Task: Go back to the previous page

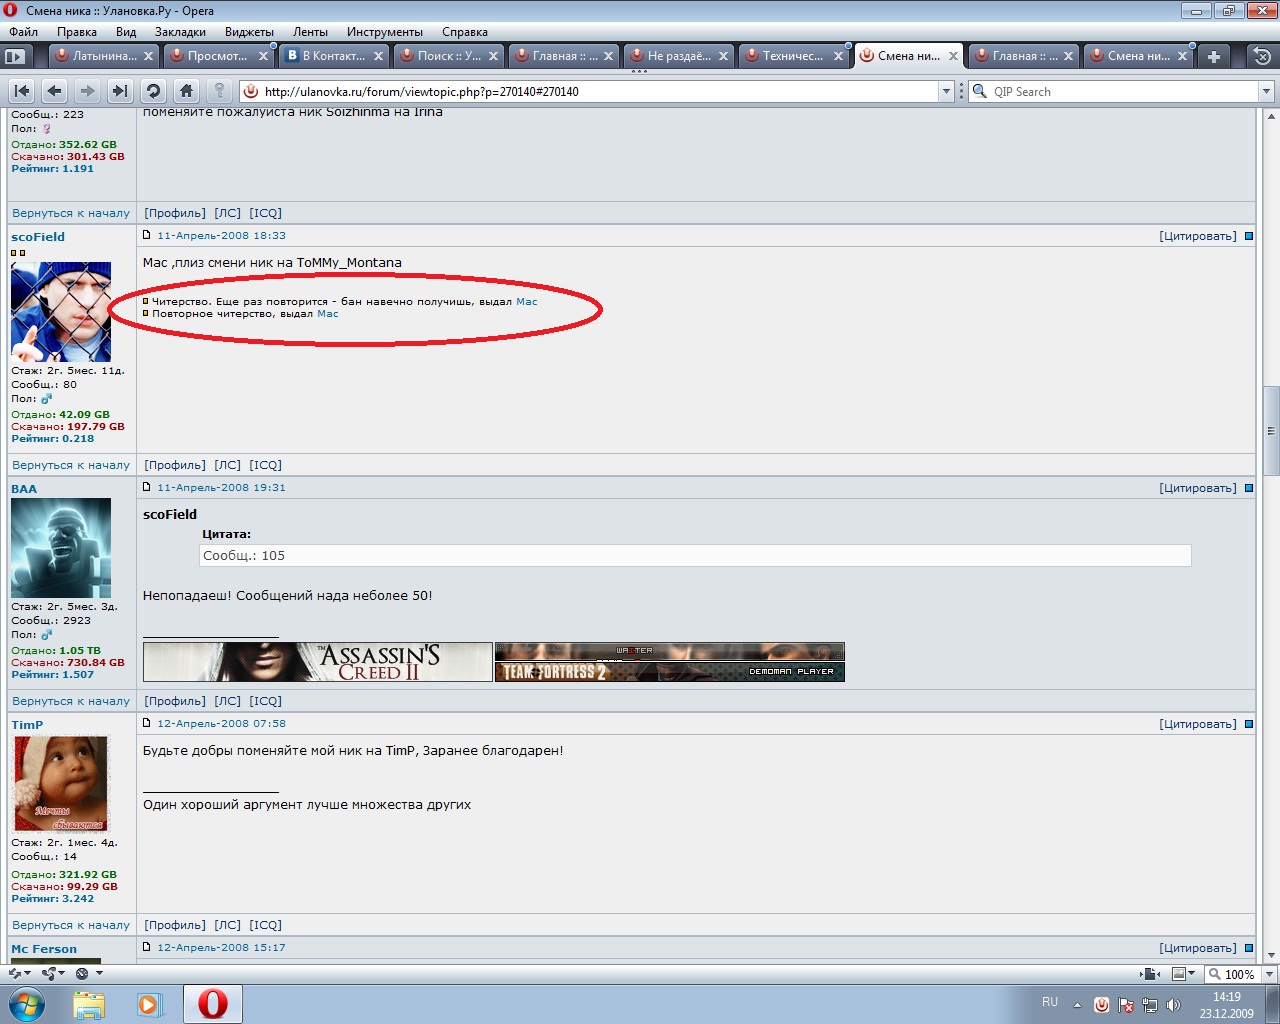Action: coord(55,91)
